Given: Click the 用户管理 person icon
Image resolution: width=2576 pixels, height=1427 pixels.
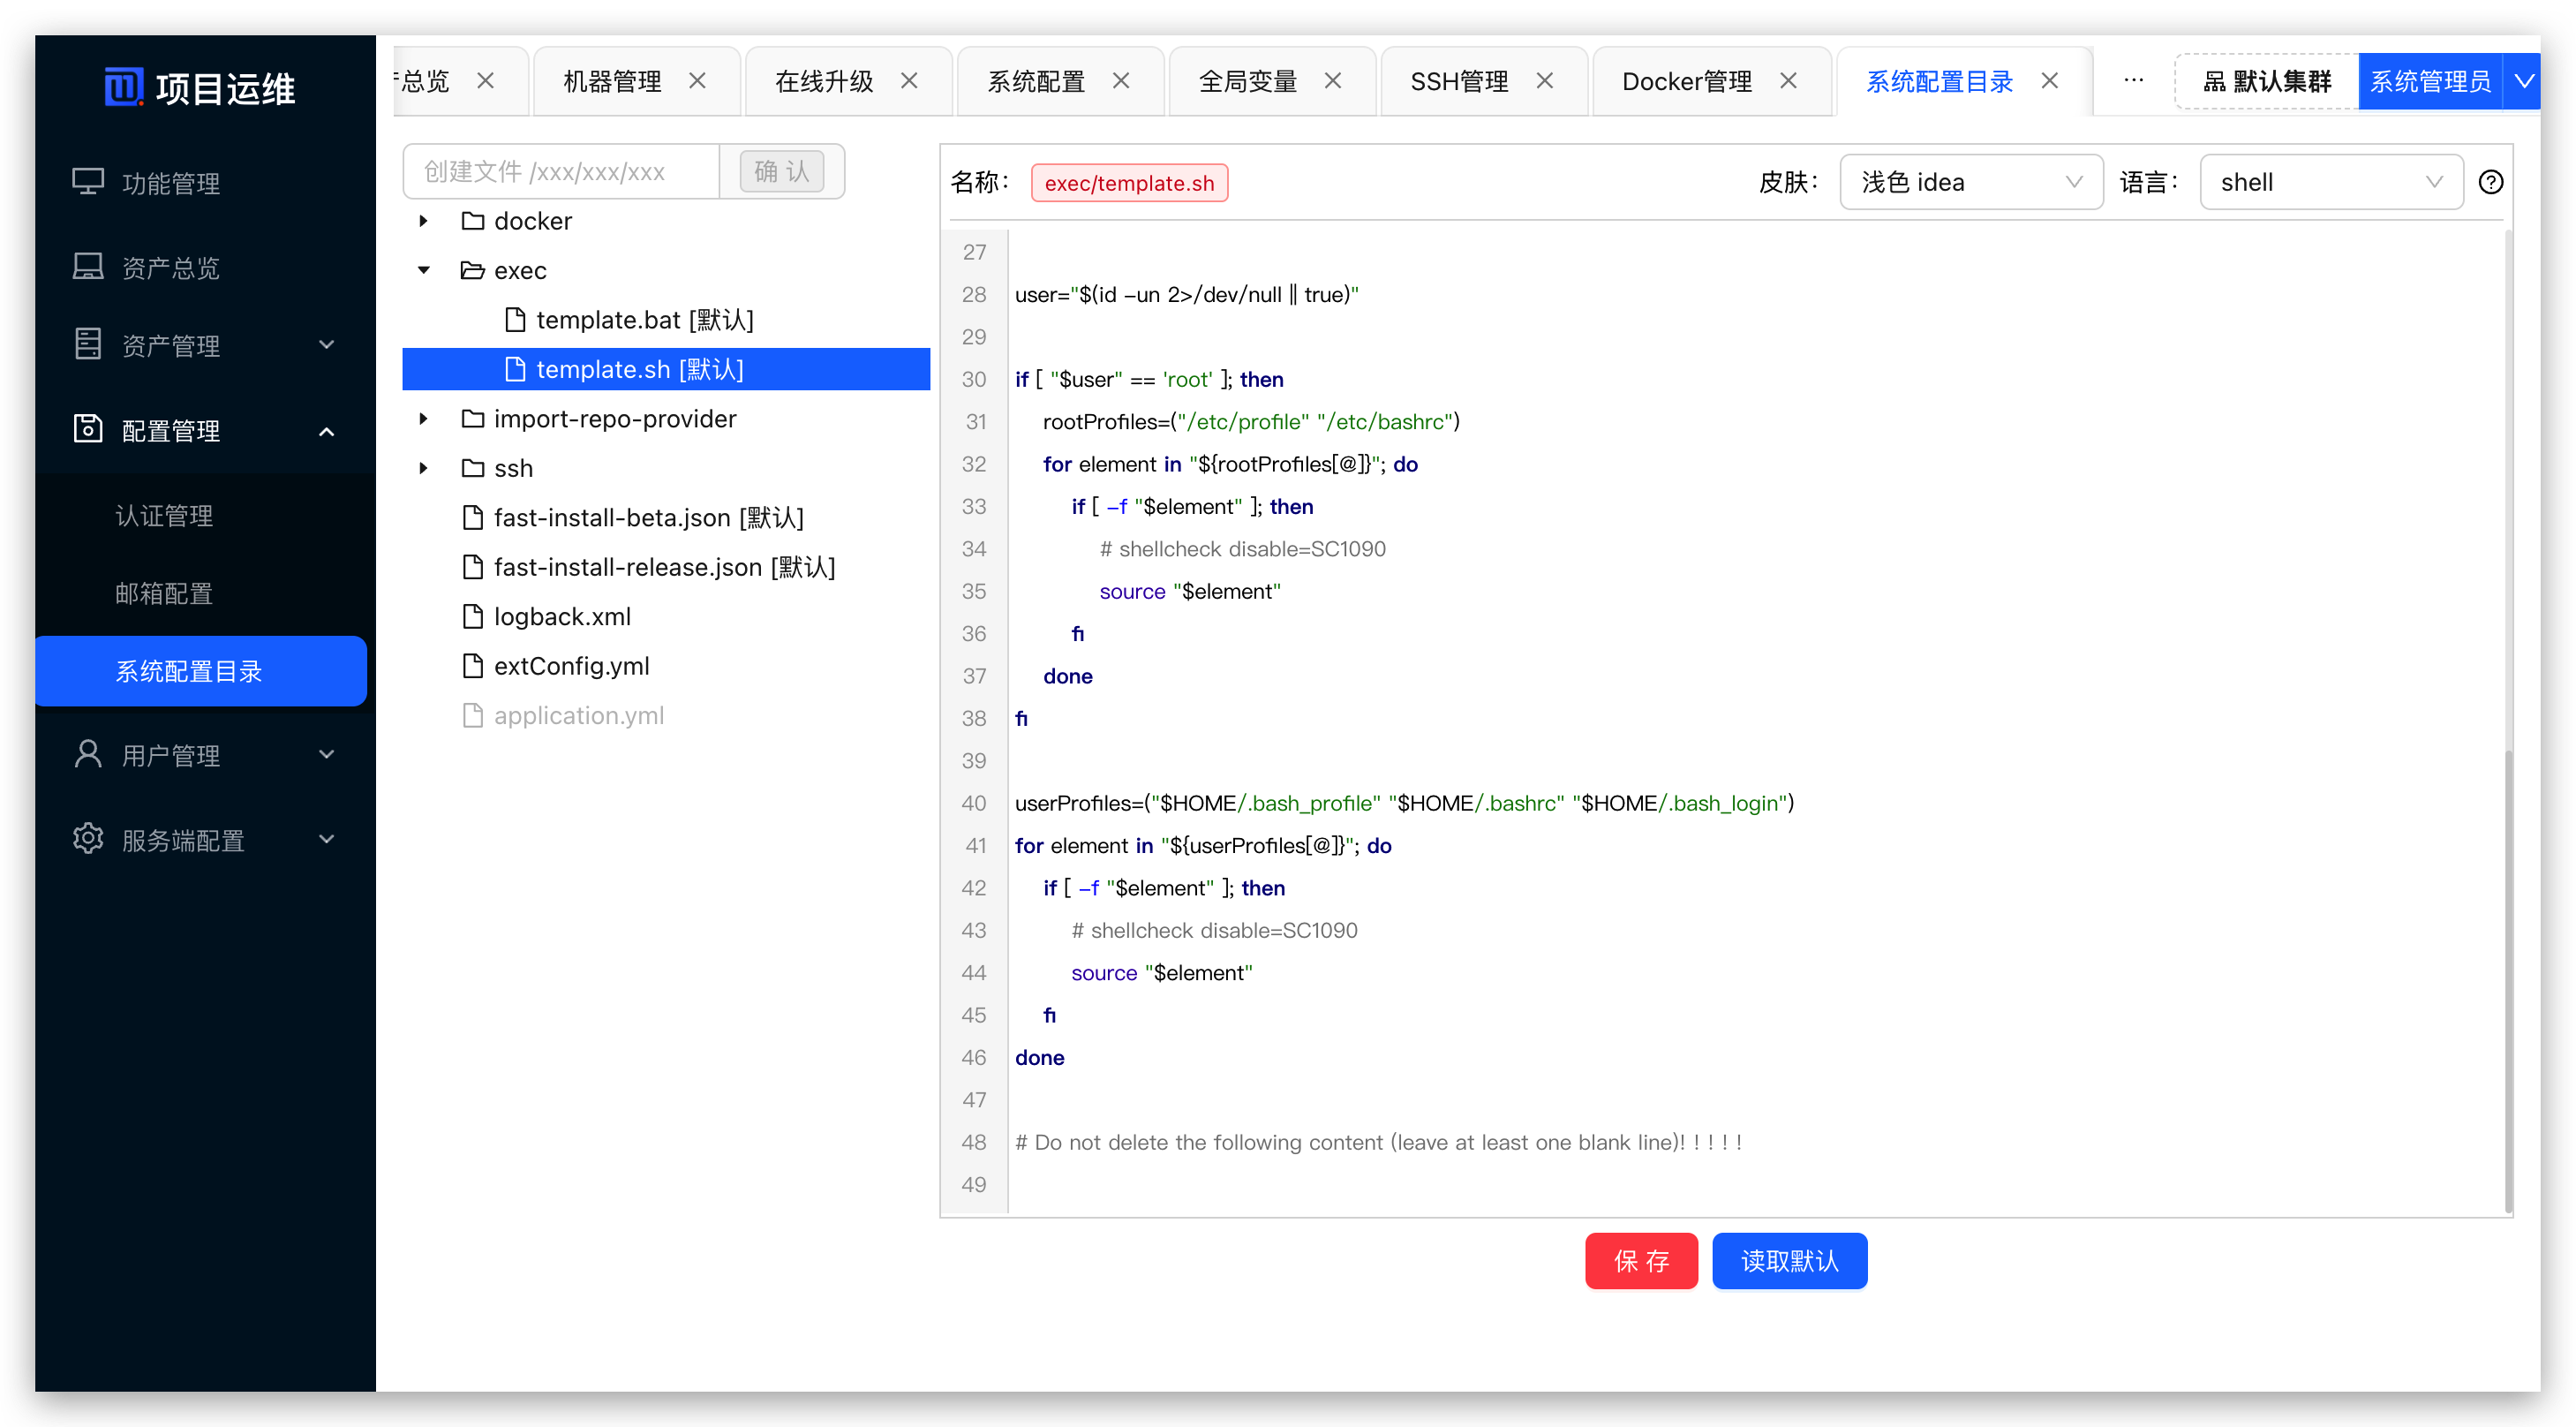Looking at the screenshot, I should coord(88,754).
